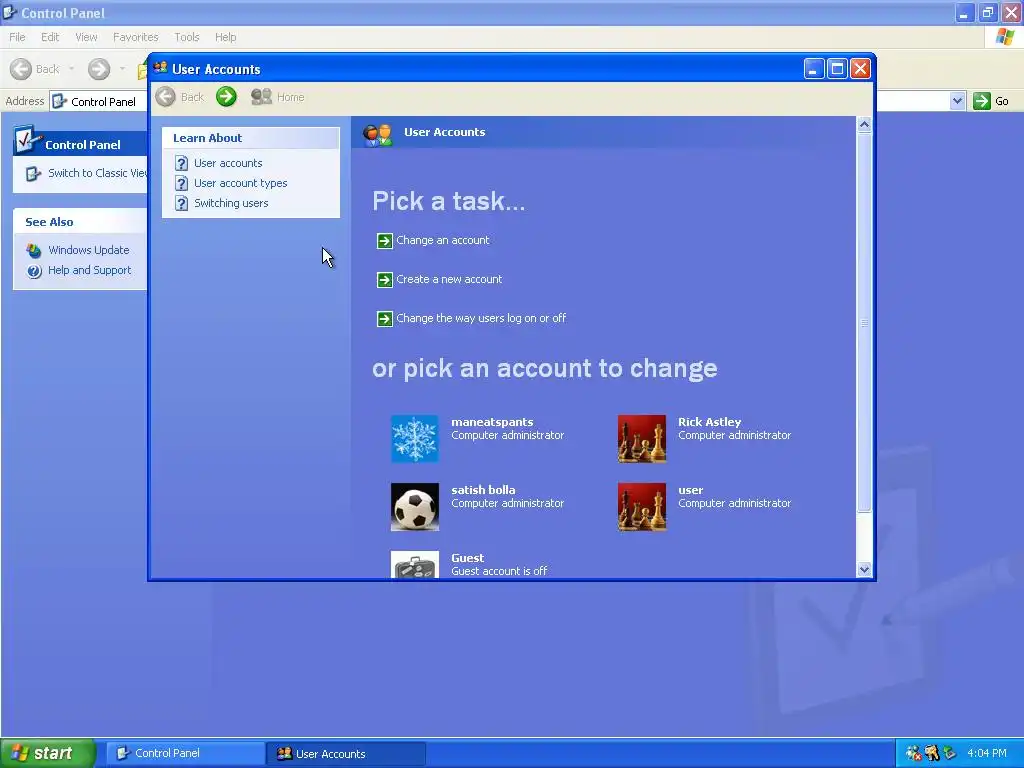Open the Back history dropdown in Control Panel
1024x768 pixels.
[71, 69]
